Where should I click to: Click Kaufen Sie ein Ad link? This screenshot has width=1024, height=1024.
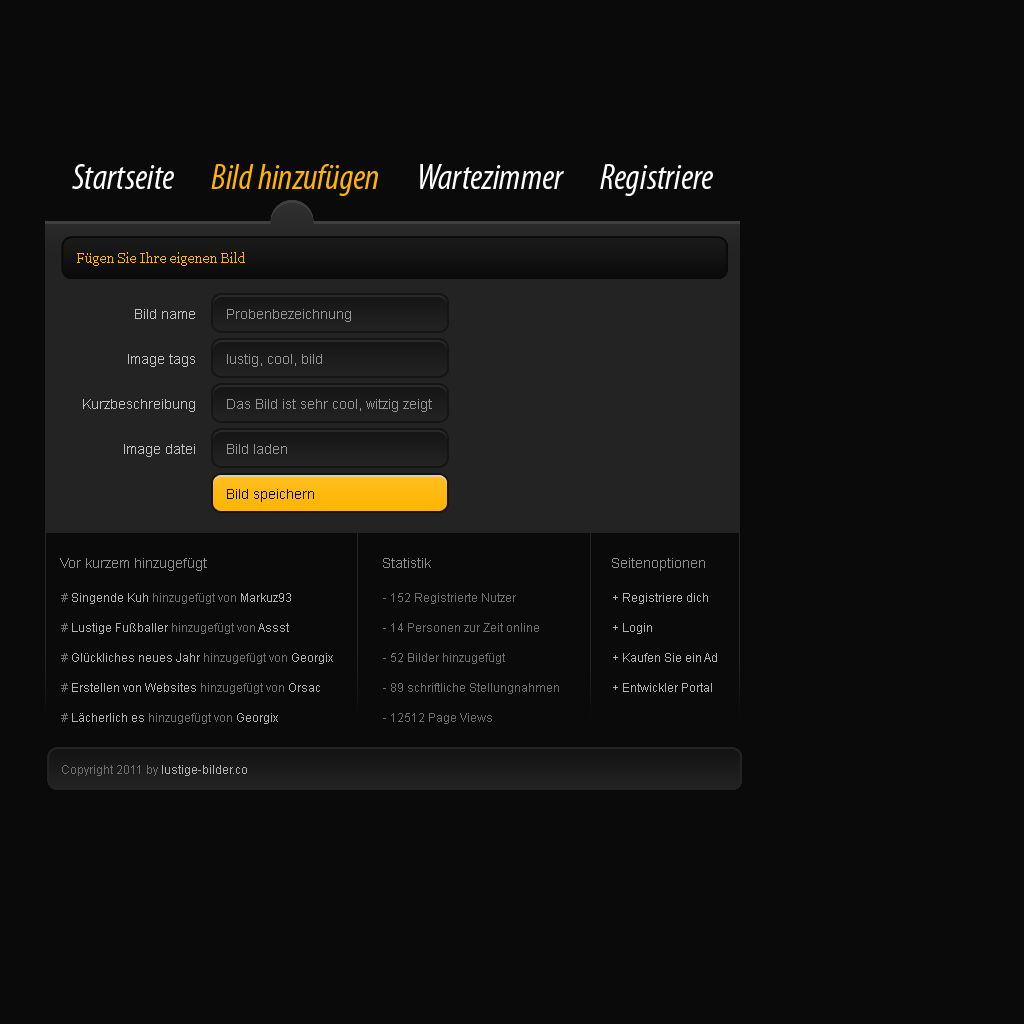[669, 658]
